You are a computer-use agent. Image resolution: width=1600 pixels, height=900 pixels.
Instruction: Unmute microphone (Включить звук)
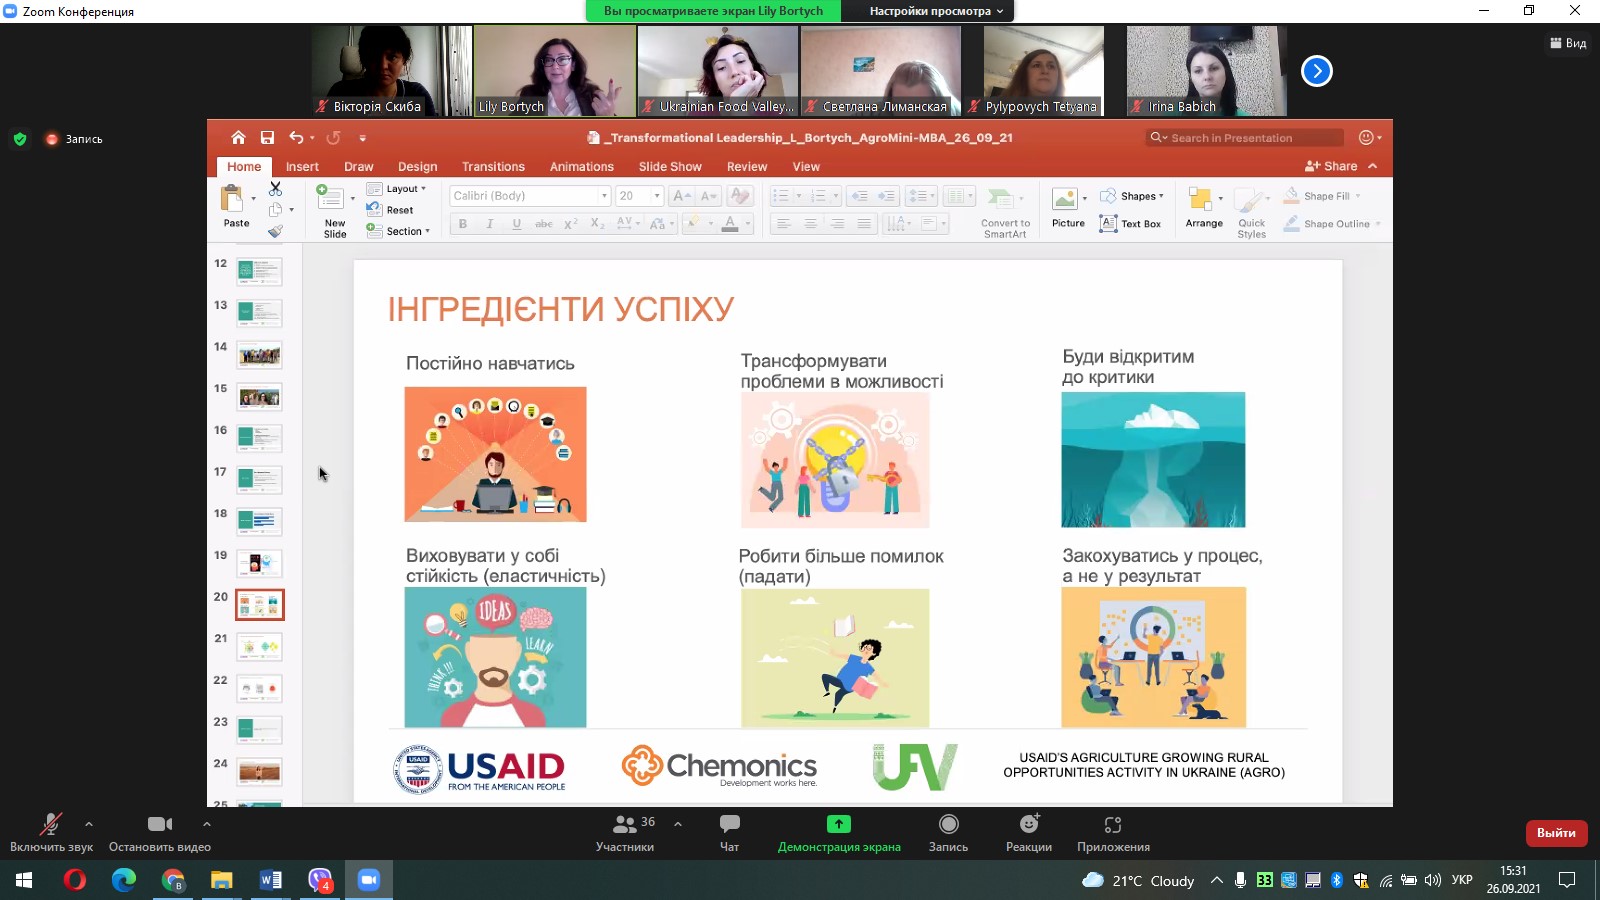[x=51, y=832]
